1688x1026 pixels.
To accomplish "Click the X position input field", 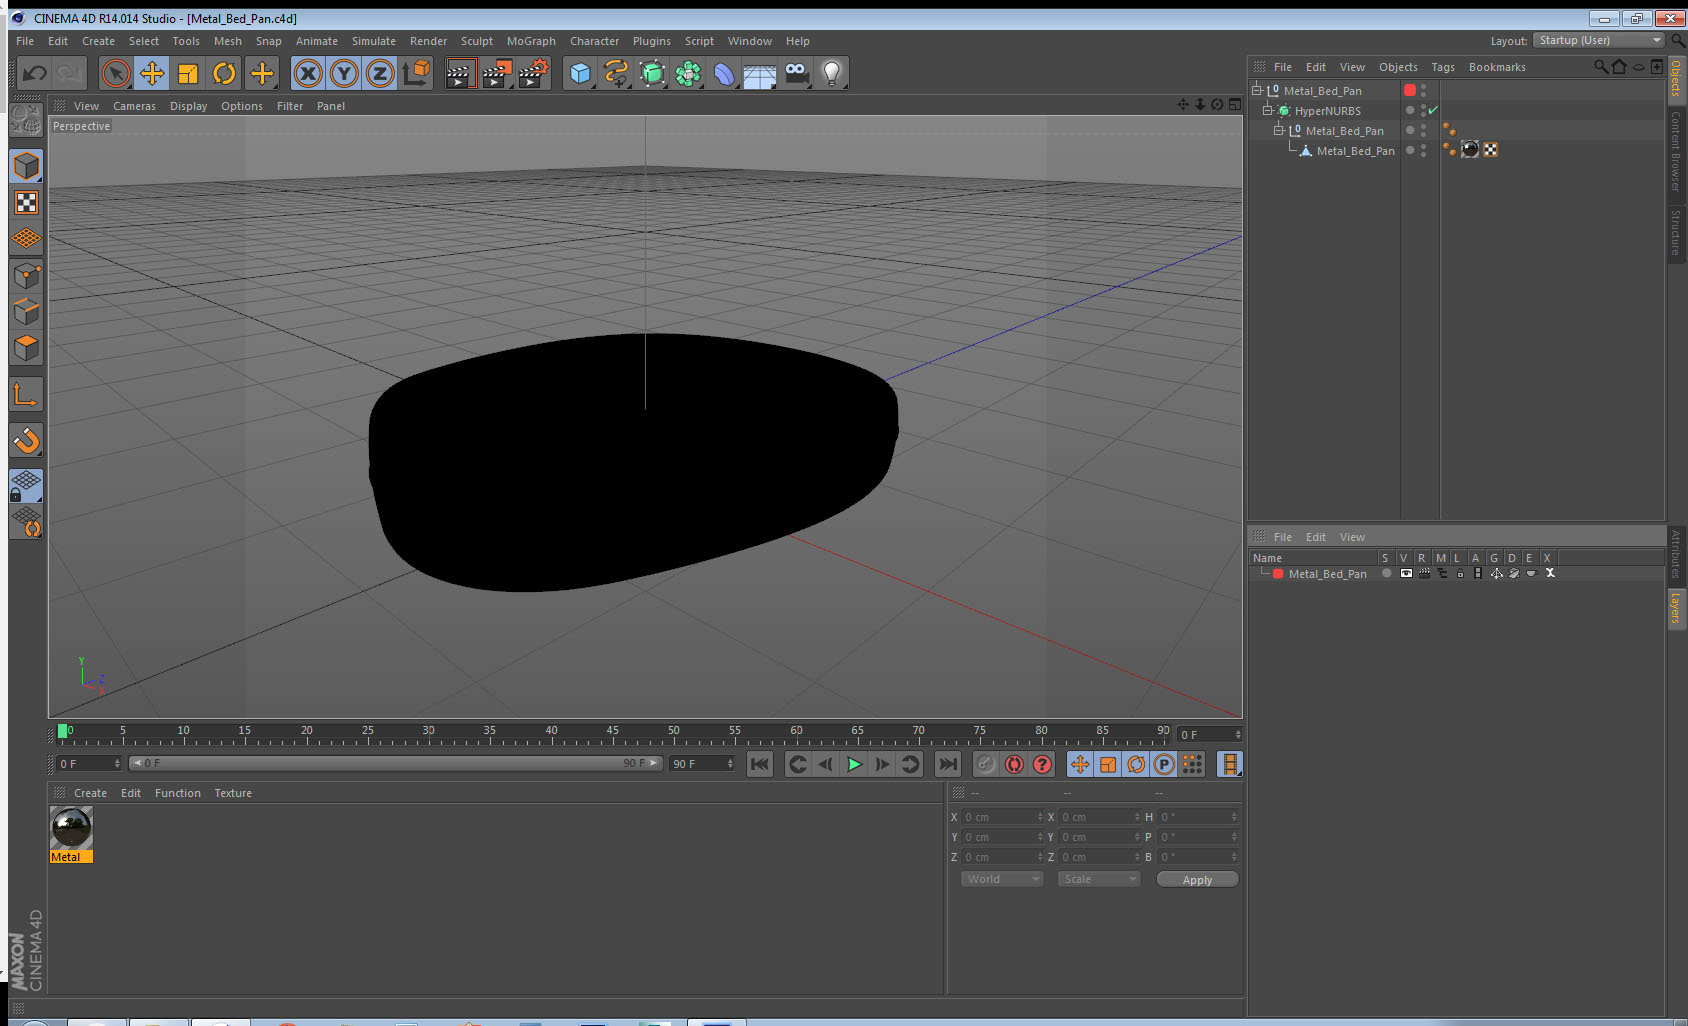I will coord(1002,817).
